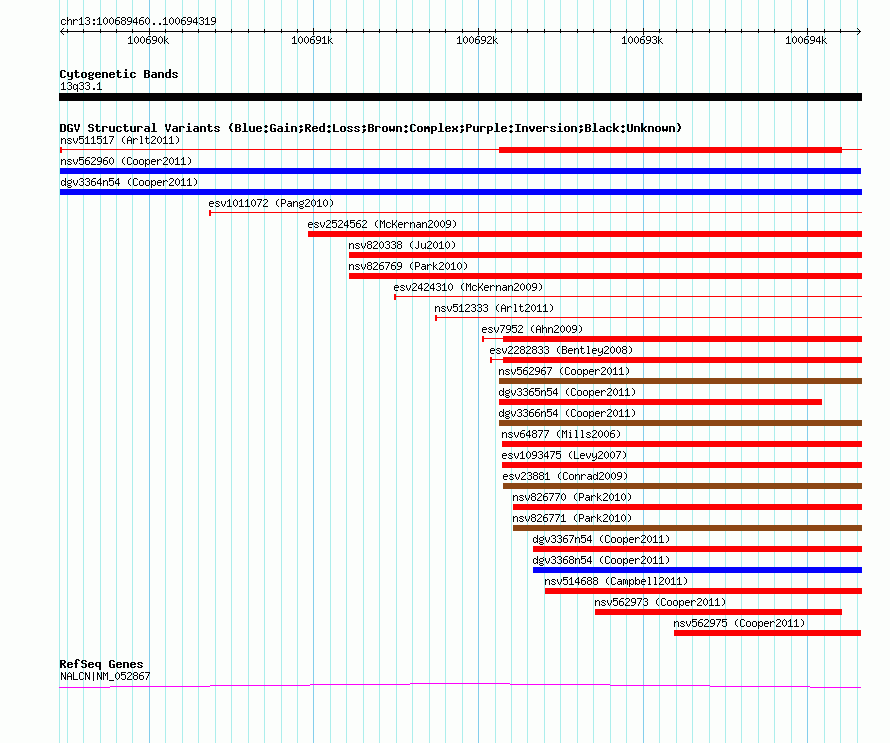This screenshot has width=890, height=743.
Task: Click esv2524562 (McKernan2009) label
Action: pos(382,224)
